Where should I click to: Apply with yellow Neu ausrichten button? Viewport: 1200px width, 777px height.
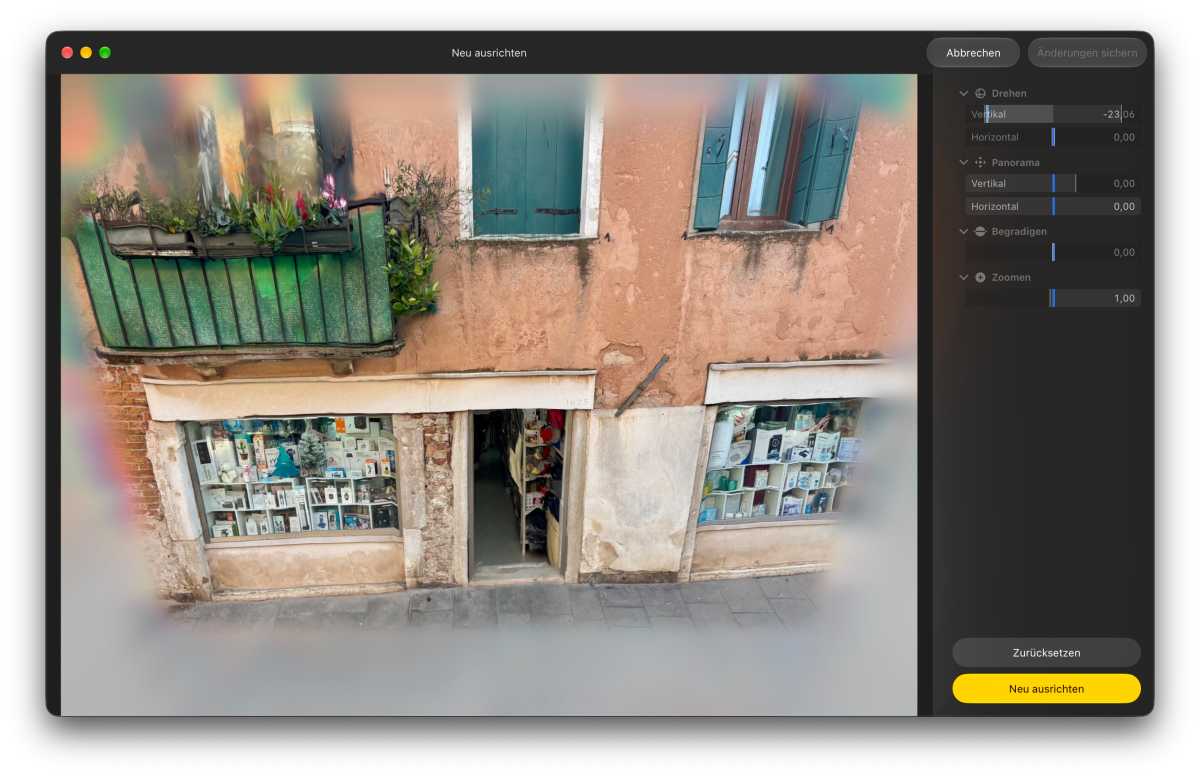coord(1046,688)
